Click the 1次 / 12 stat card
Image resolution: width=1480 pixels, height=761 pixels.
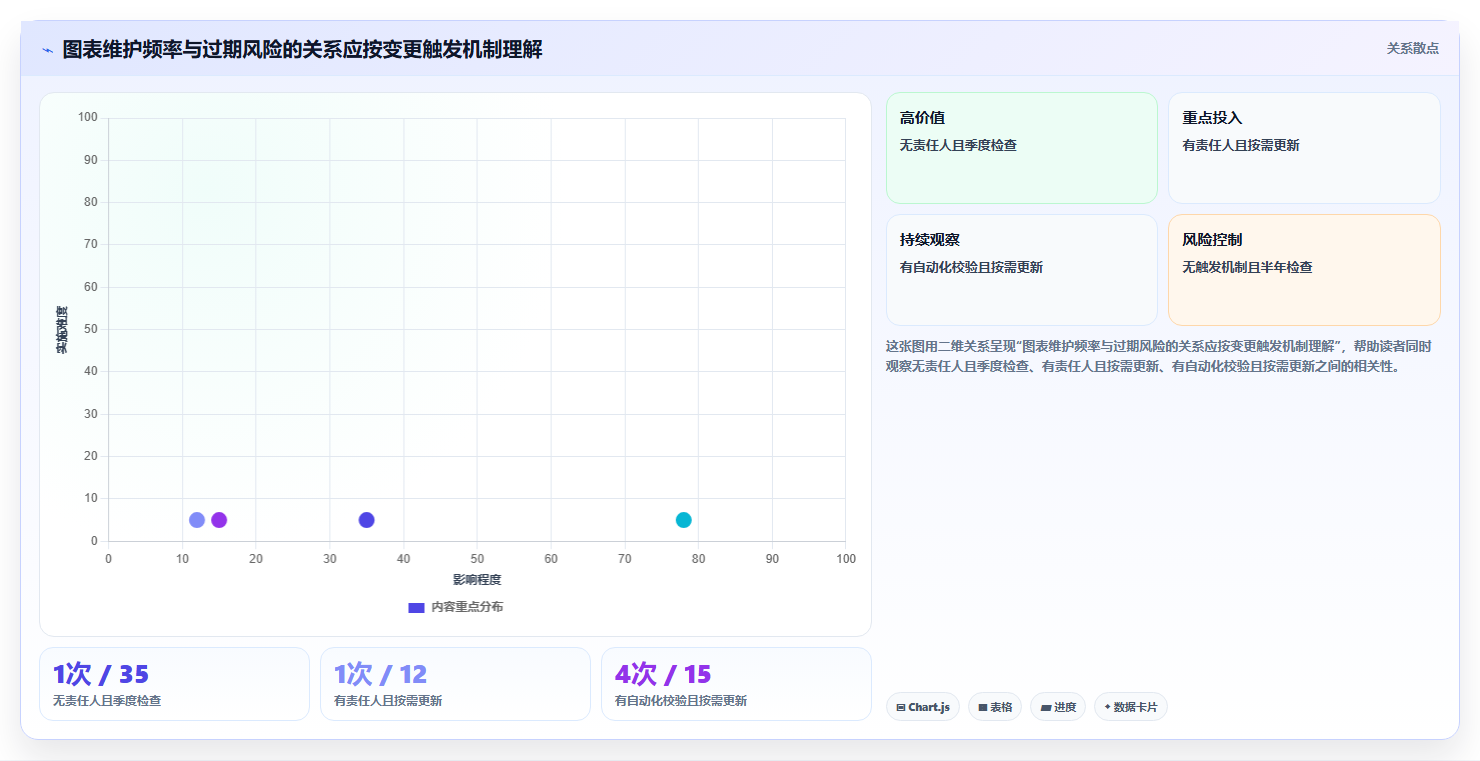click(455, 684)
